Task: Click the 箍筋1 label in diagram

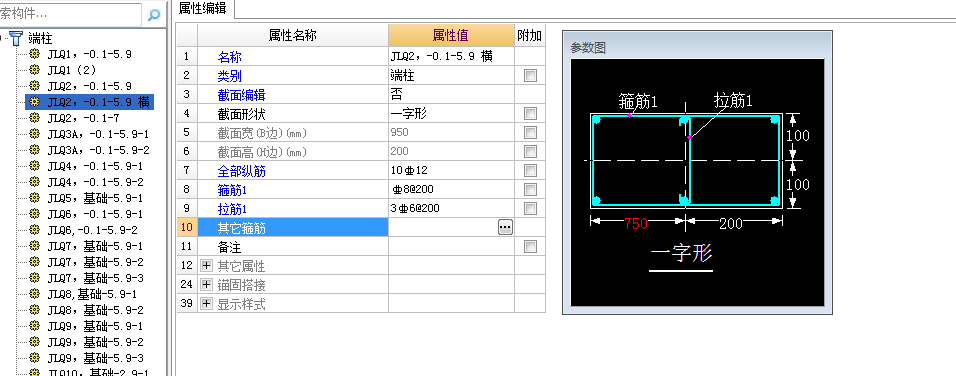Action: (x=638, y=101)
